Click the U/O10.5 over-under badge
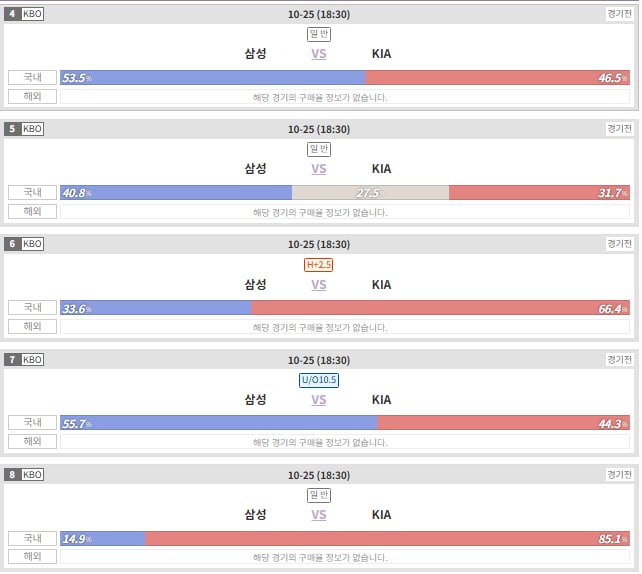Screen dimensions: 642x574 pos(319,380)
